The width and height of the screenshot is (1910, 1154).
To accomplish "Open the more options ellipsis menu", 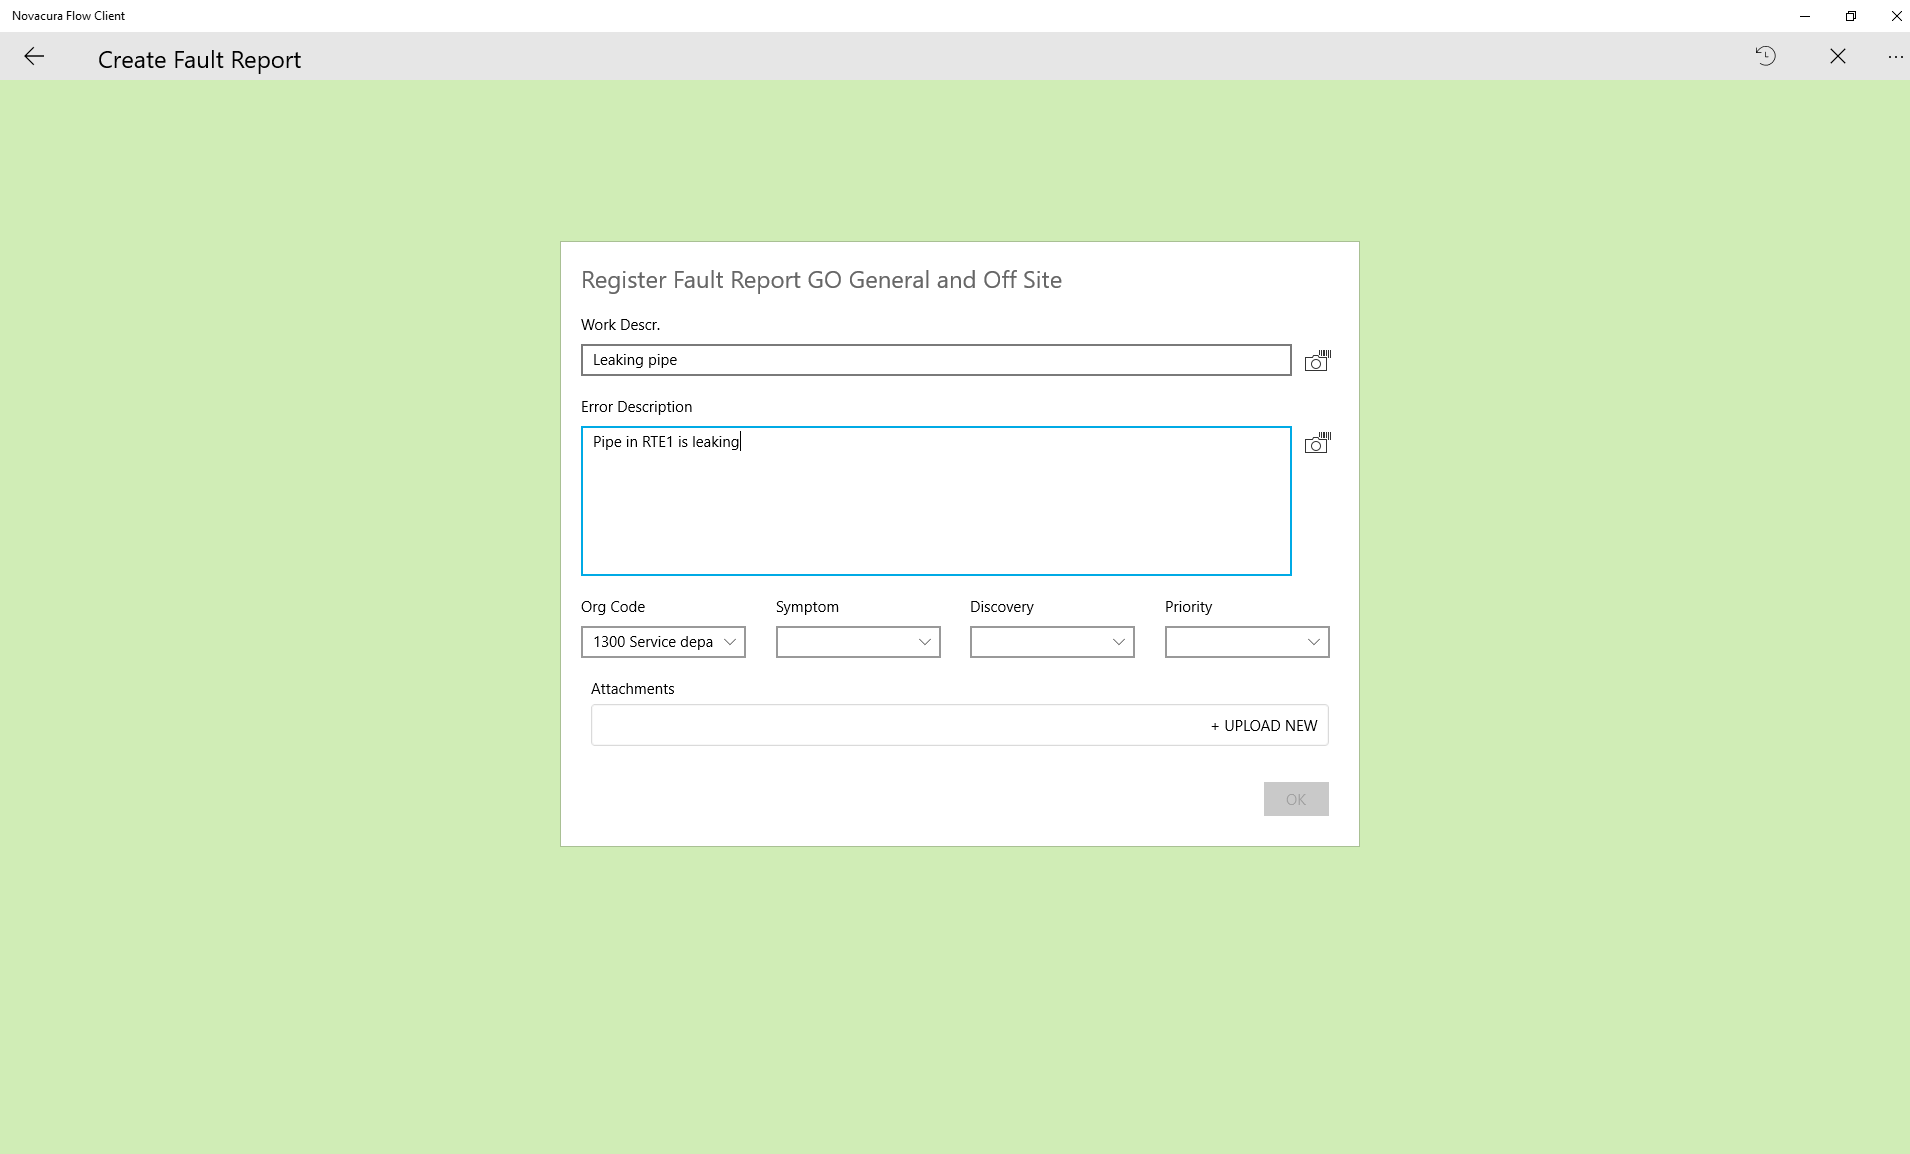I will click(1895, 57).
